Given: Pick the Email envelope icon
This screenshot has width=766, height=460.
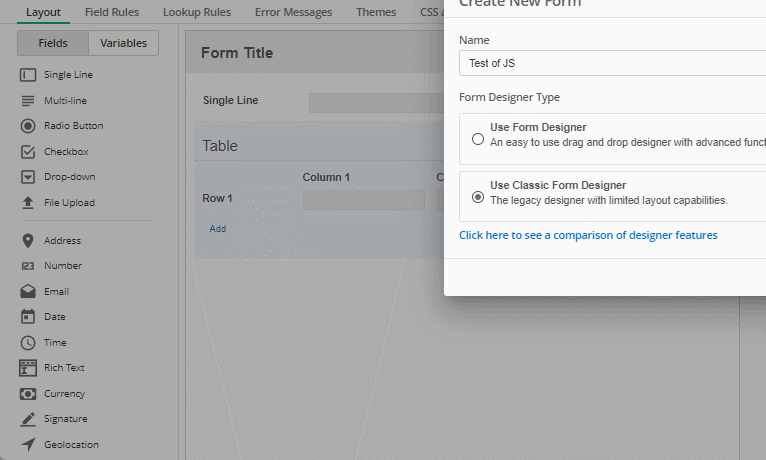Looking at the screenshot, I should click(28, 292).
